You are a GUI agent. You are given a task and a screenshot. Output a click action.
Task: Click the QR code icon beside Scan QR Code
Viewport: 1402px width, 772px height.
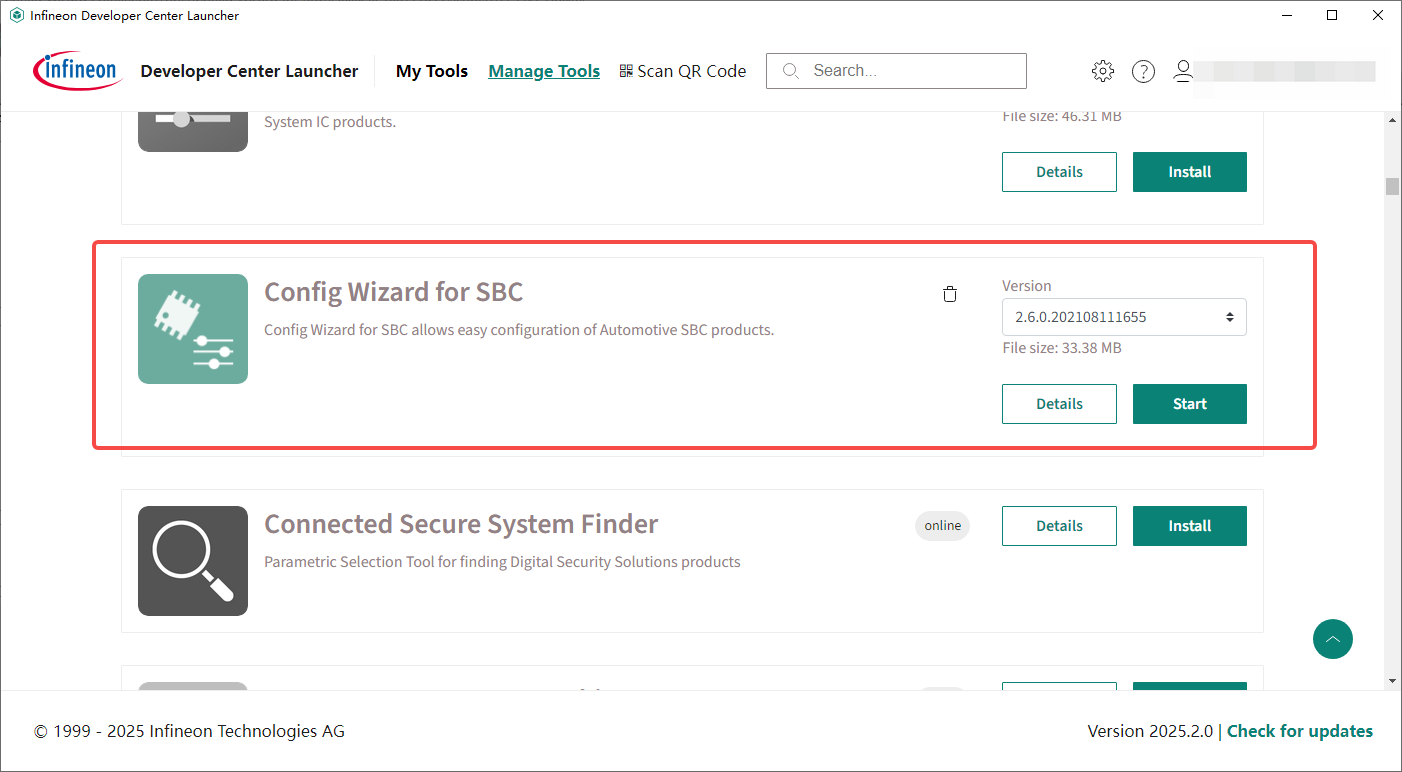tap(626, 71)
